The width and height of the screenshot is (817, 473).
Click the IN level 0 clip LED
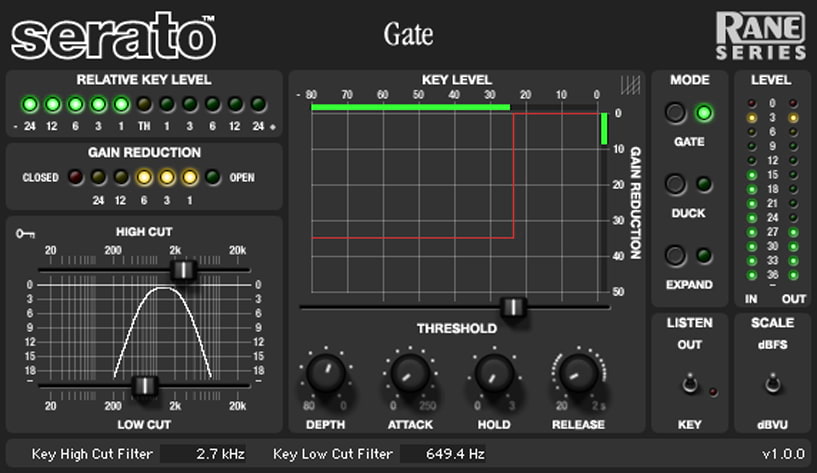[751, 103]
